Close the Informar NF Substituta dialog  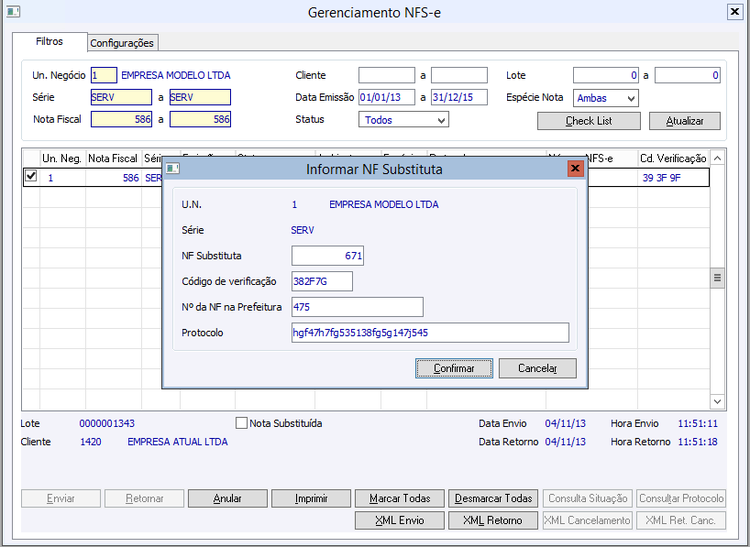coord(575,168)
